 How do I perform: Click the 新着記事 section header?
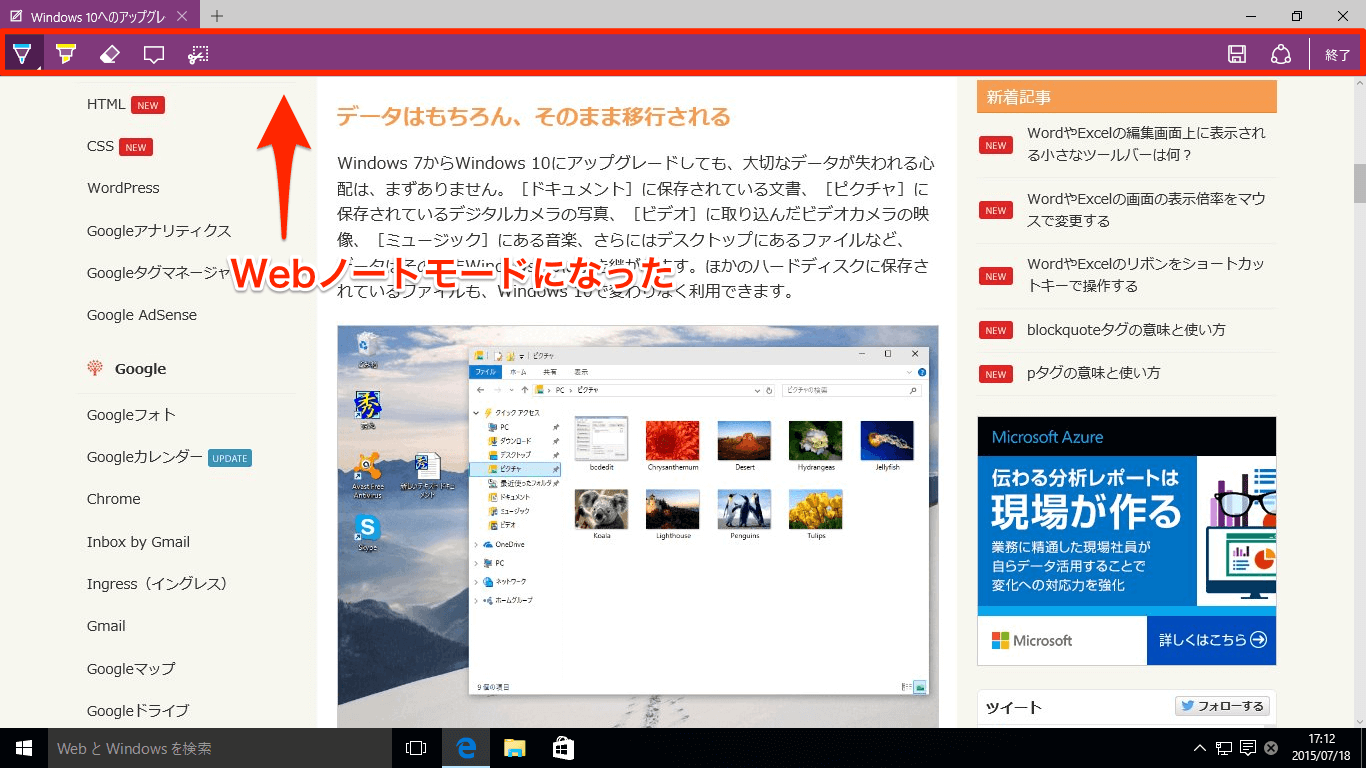1127,97
